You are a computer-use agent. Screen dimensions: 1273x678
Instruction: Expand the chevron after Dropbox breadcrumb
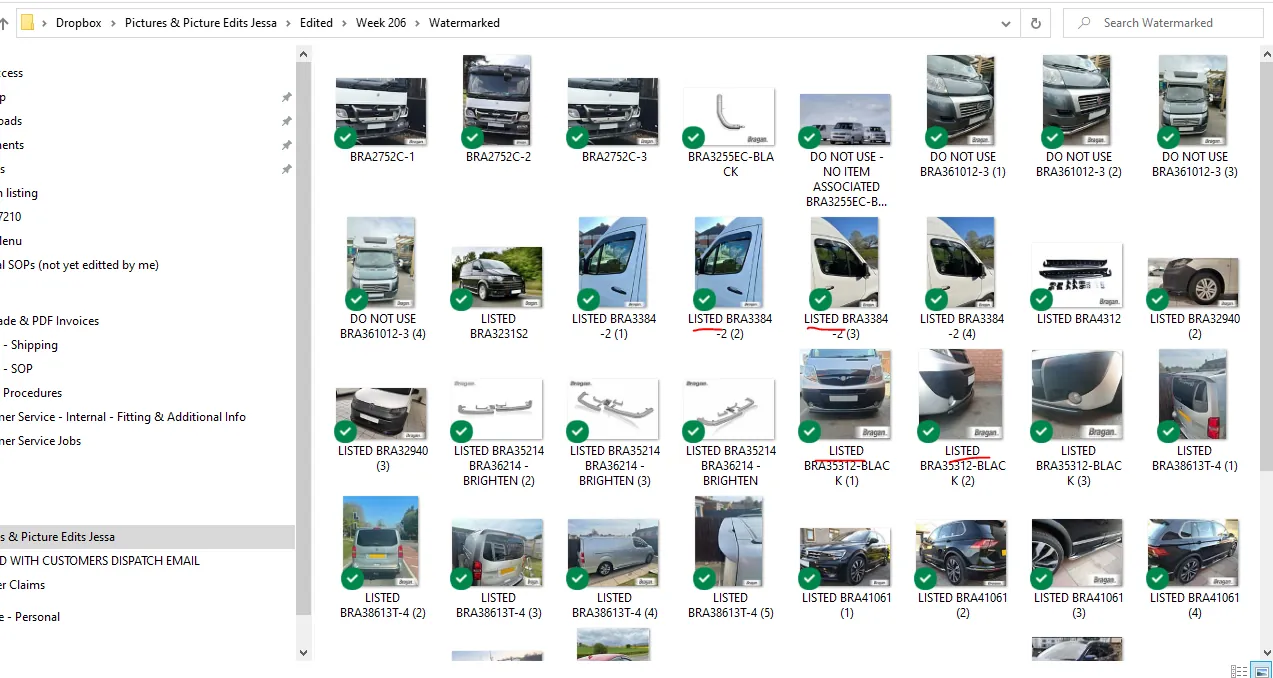113,23
